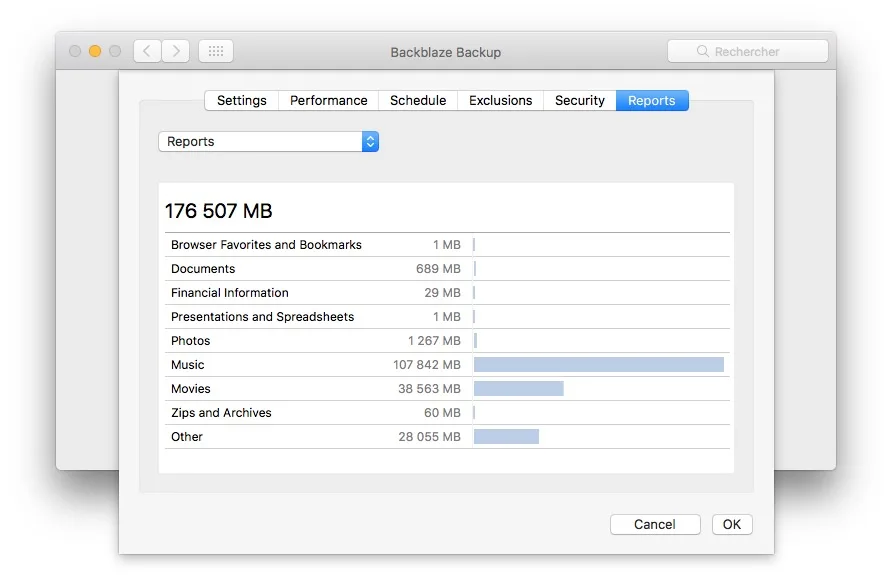This screenshot has height=575, width=892.
Task: Go forward with the right chevron button
Action: pyautogui.click(x=176, y=51)
